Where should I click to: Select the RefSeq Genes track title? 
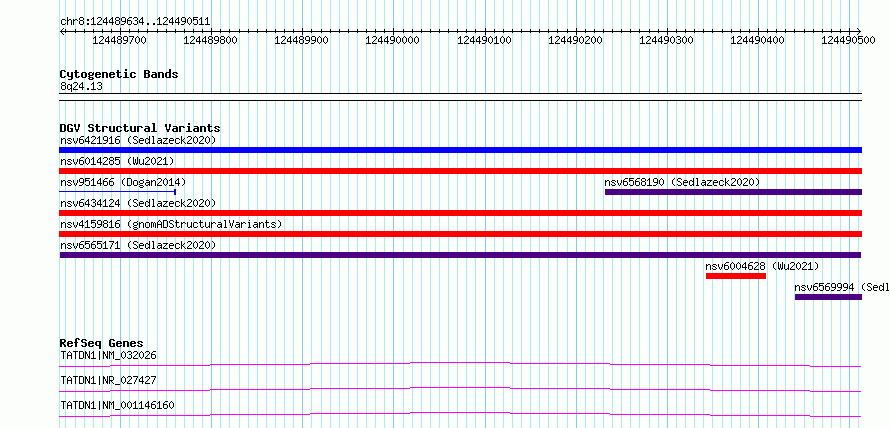click(x=102, y=343)
